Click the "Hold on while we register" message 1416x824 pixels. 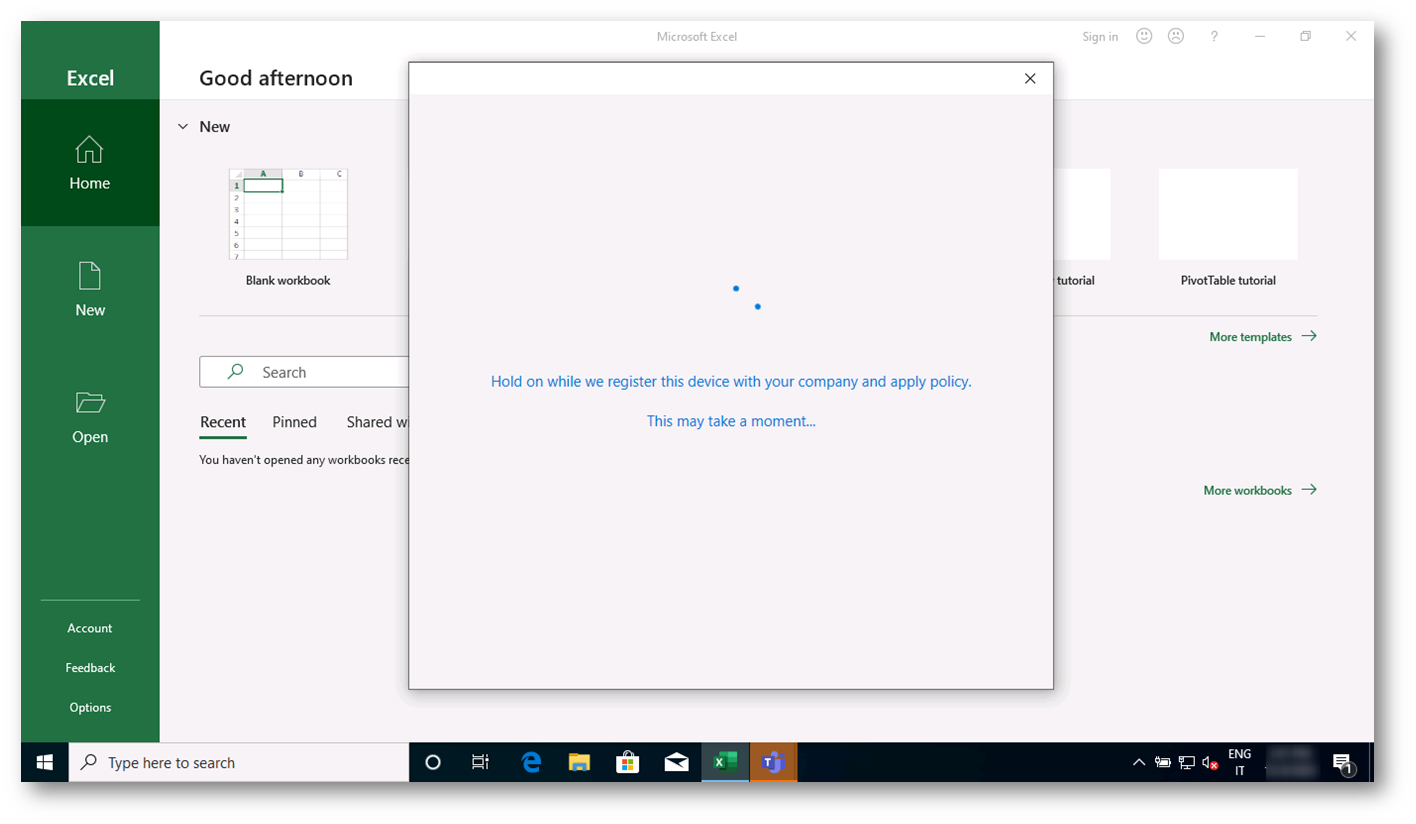point(731,381)
